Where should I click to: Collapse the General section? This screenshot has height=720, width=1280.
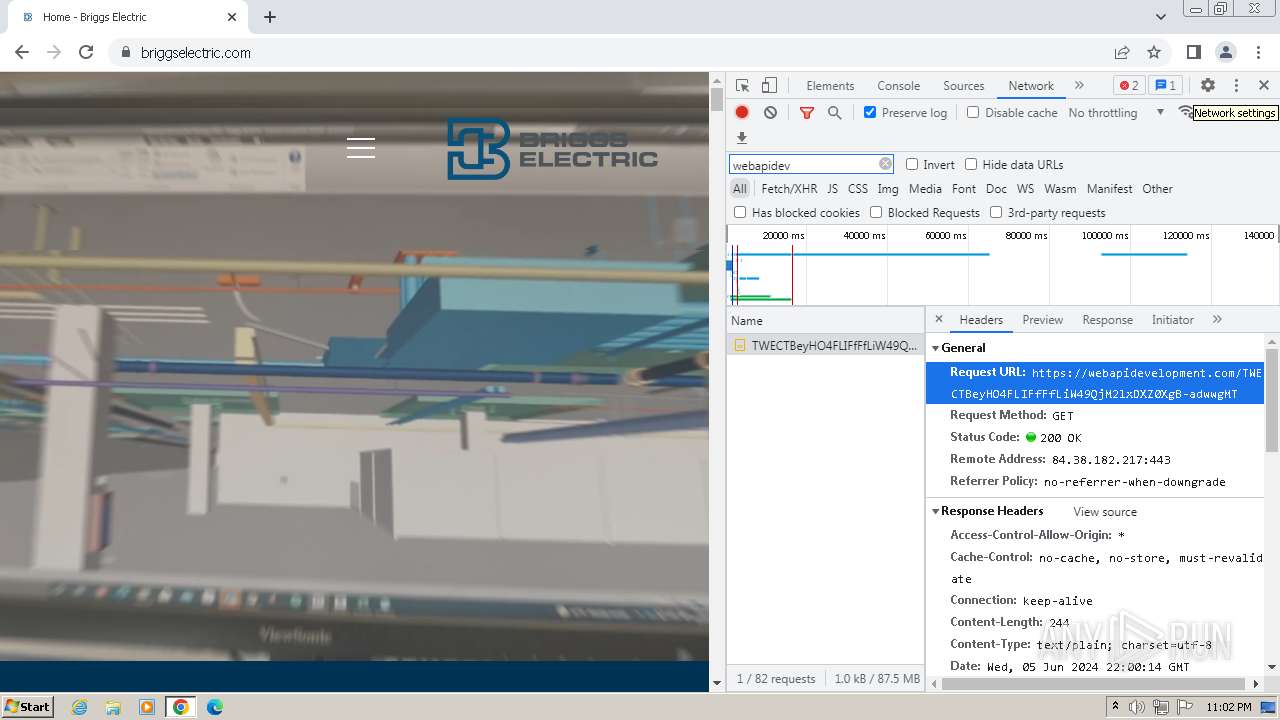pyautogui.click(x=936, y=348)
